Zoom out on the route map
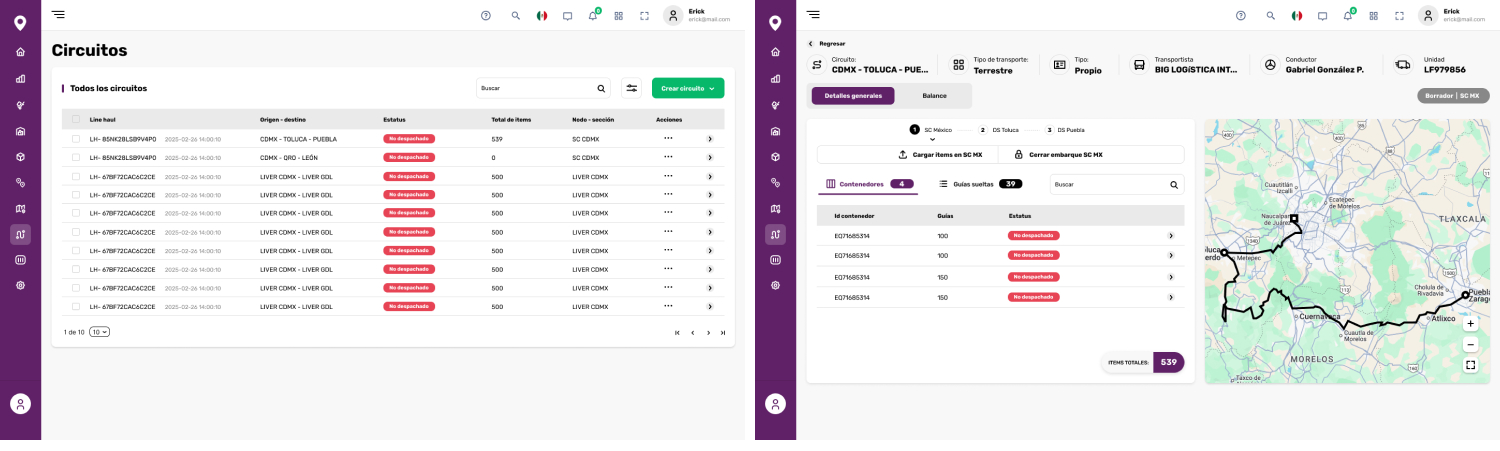 (x=1469, y=344)
